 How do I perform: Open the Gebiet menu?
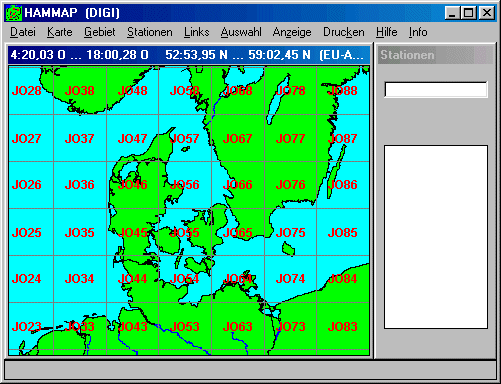tap(99, 32)
